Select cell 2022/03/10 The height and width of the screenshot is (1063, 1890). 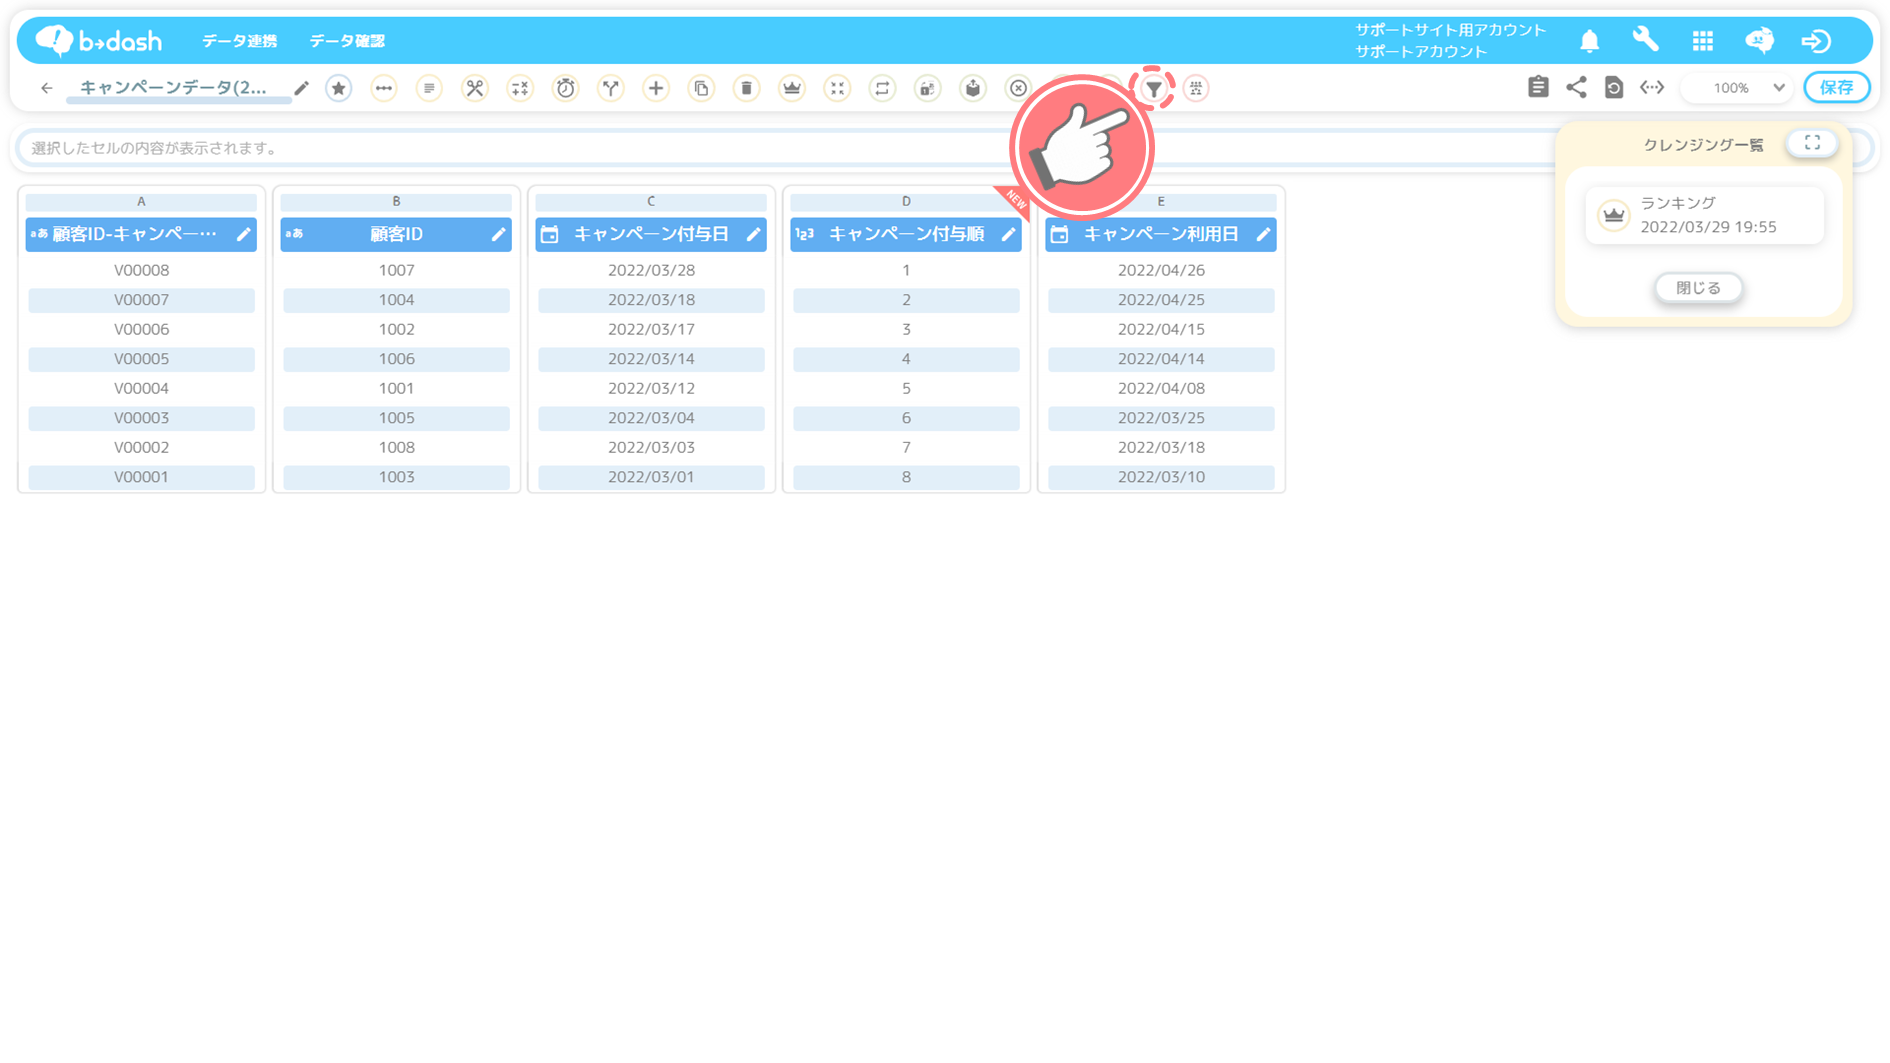click(x=1161, y=477)
